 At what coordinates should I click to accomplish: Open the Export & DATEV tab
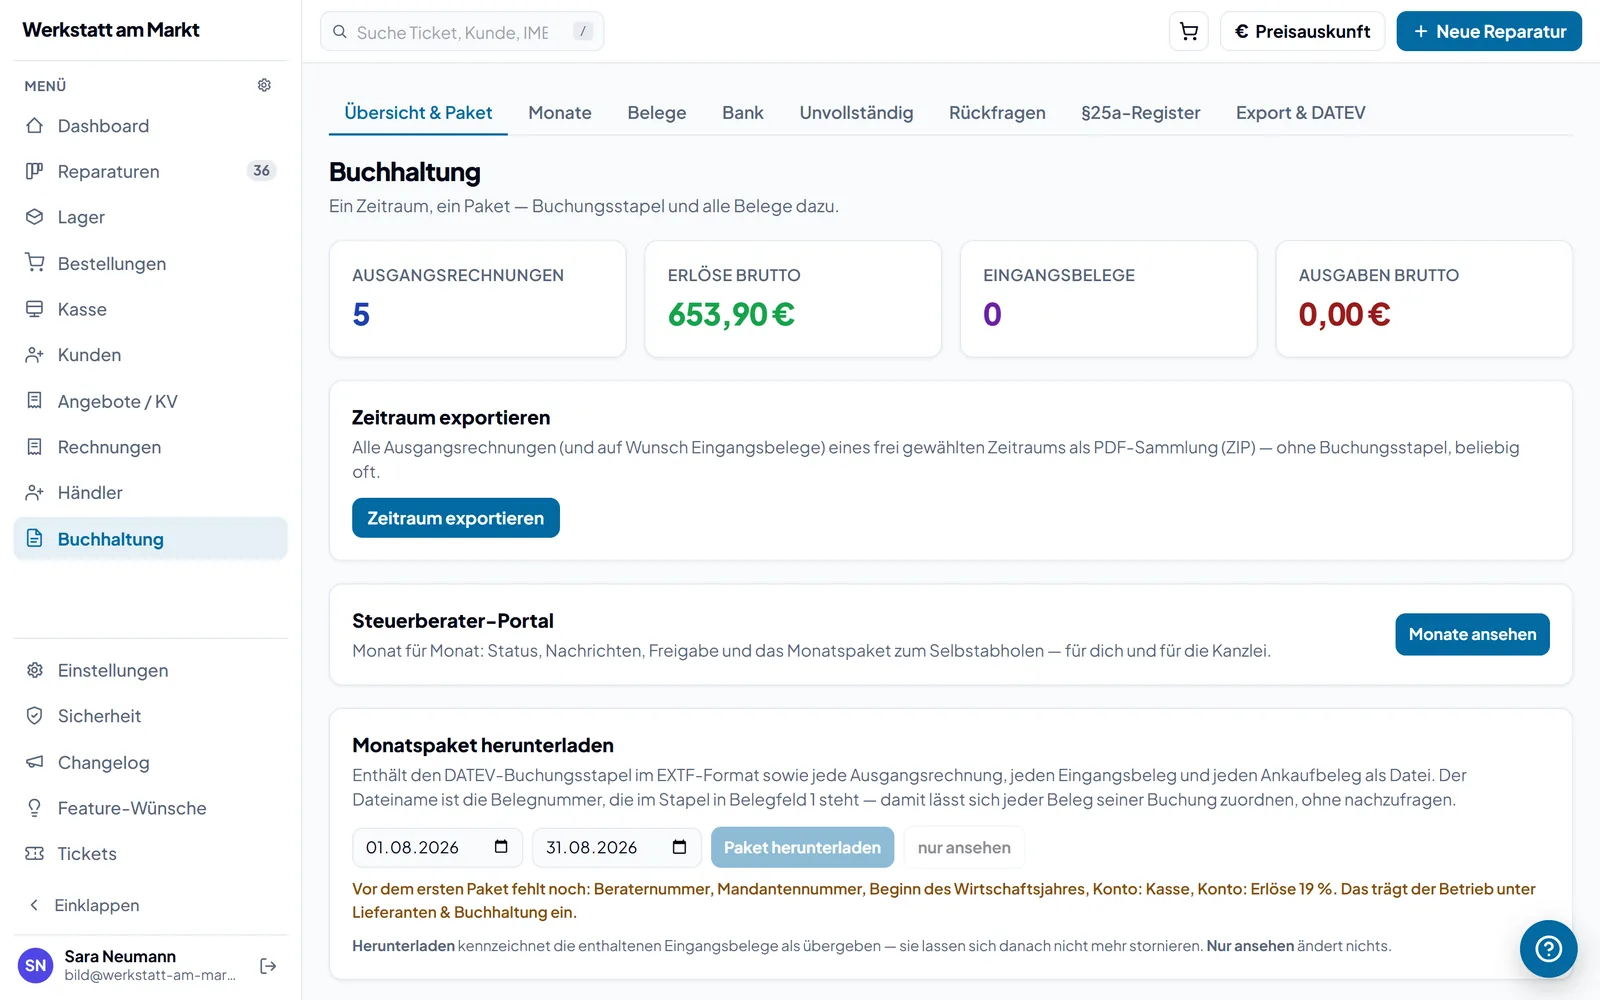(x=1301, y=113)
